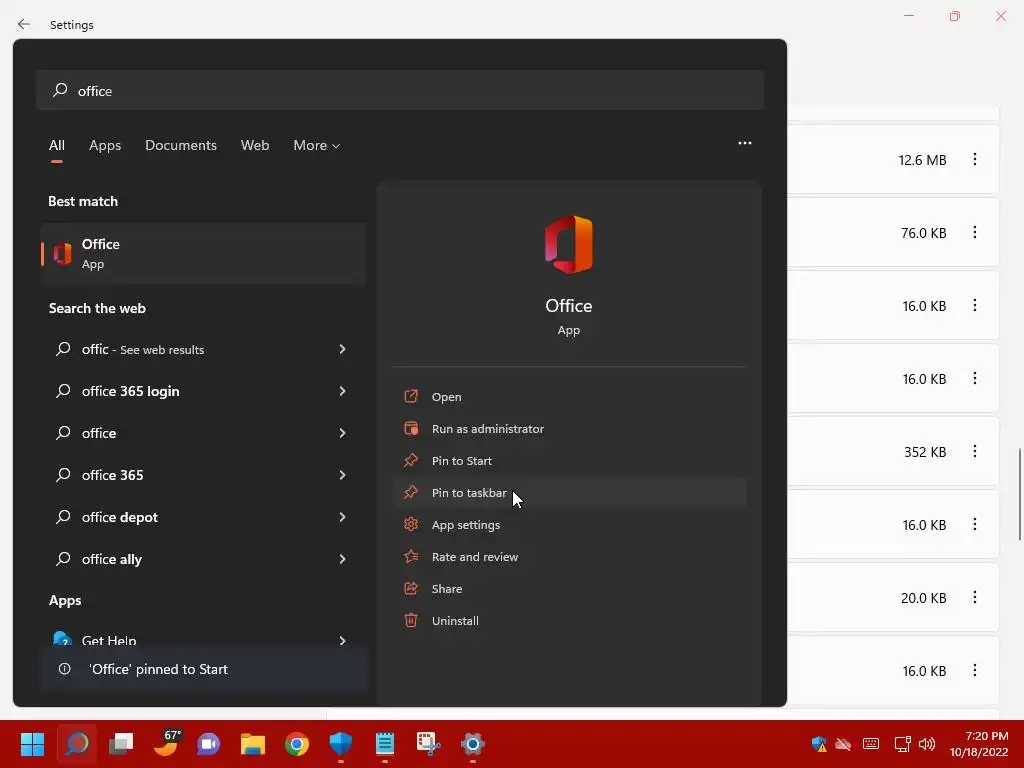
Task: Click the search box containing office
Action: (400, 91)
